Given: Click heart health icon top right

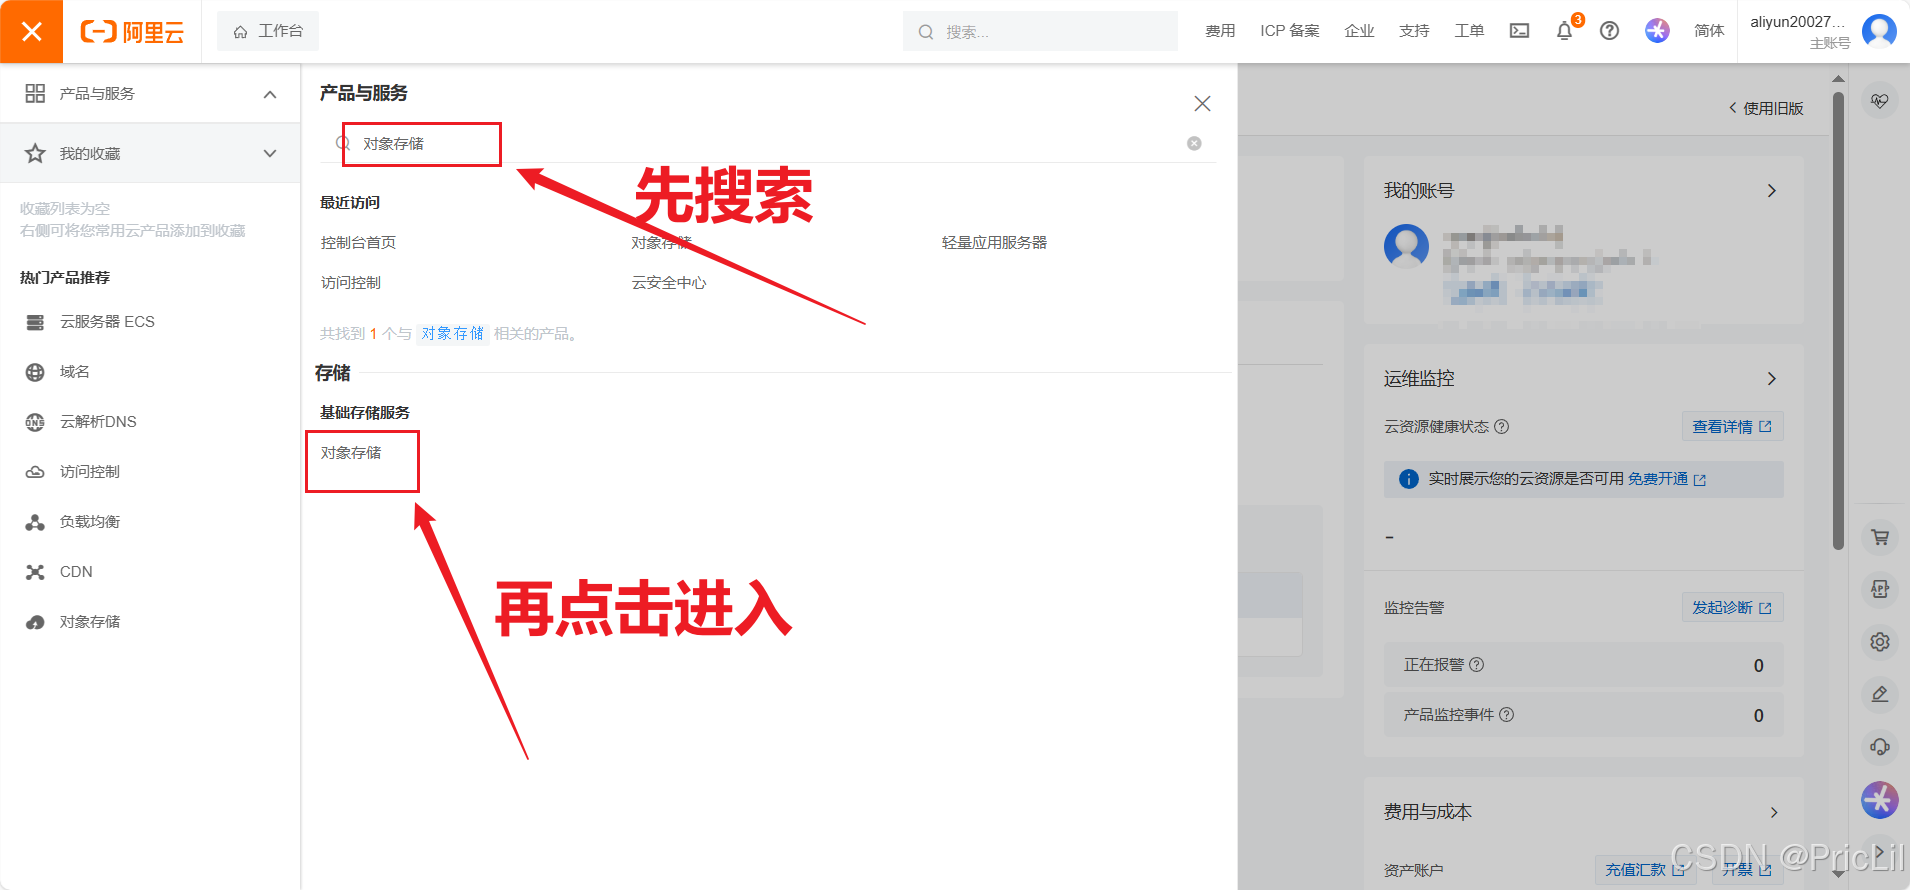Looking at the screenshot, I should coord(1880,101).
